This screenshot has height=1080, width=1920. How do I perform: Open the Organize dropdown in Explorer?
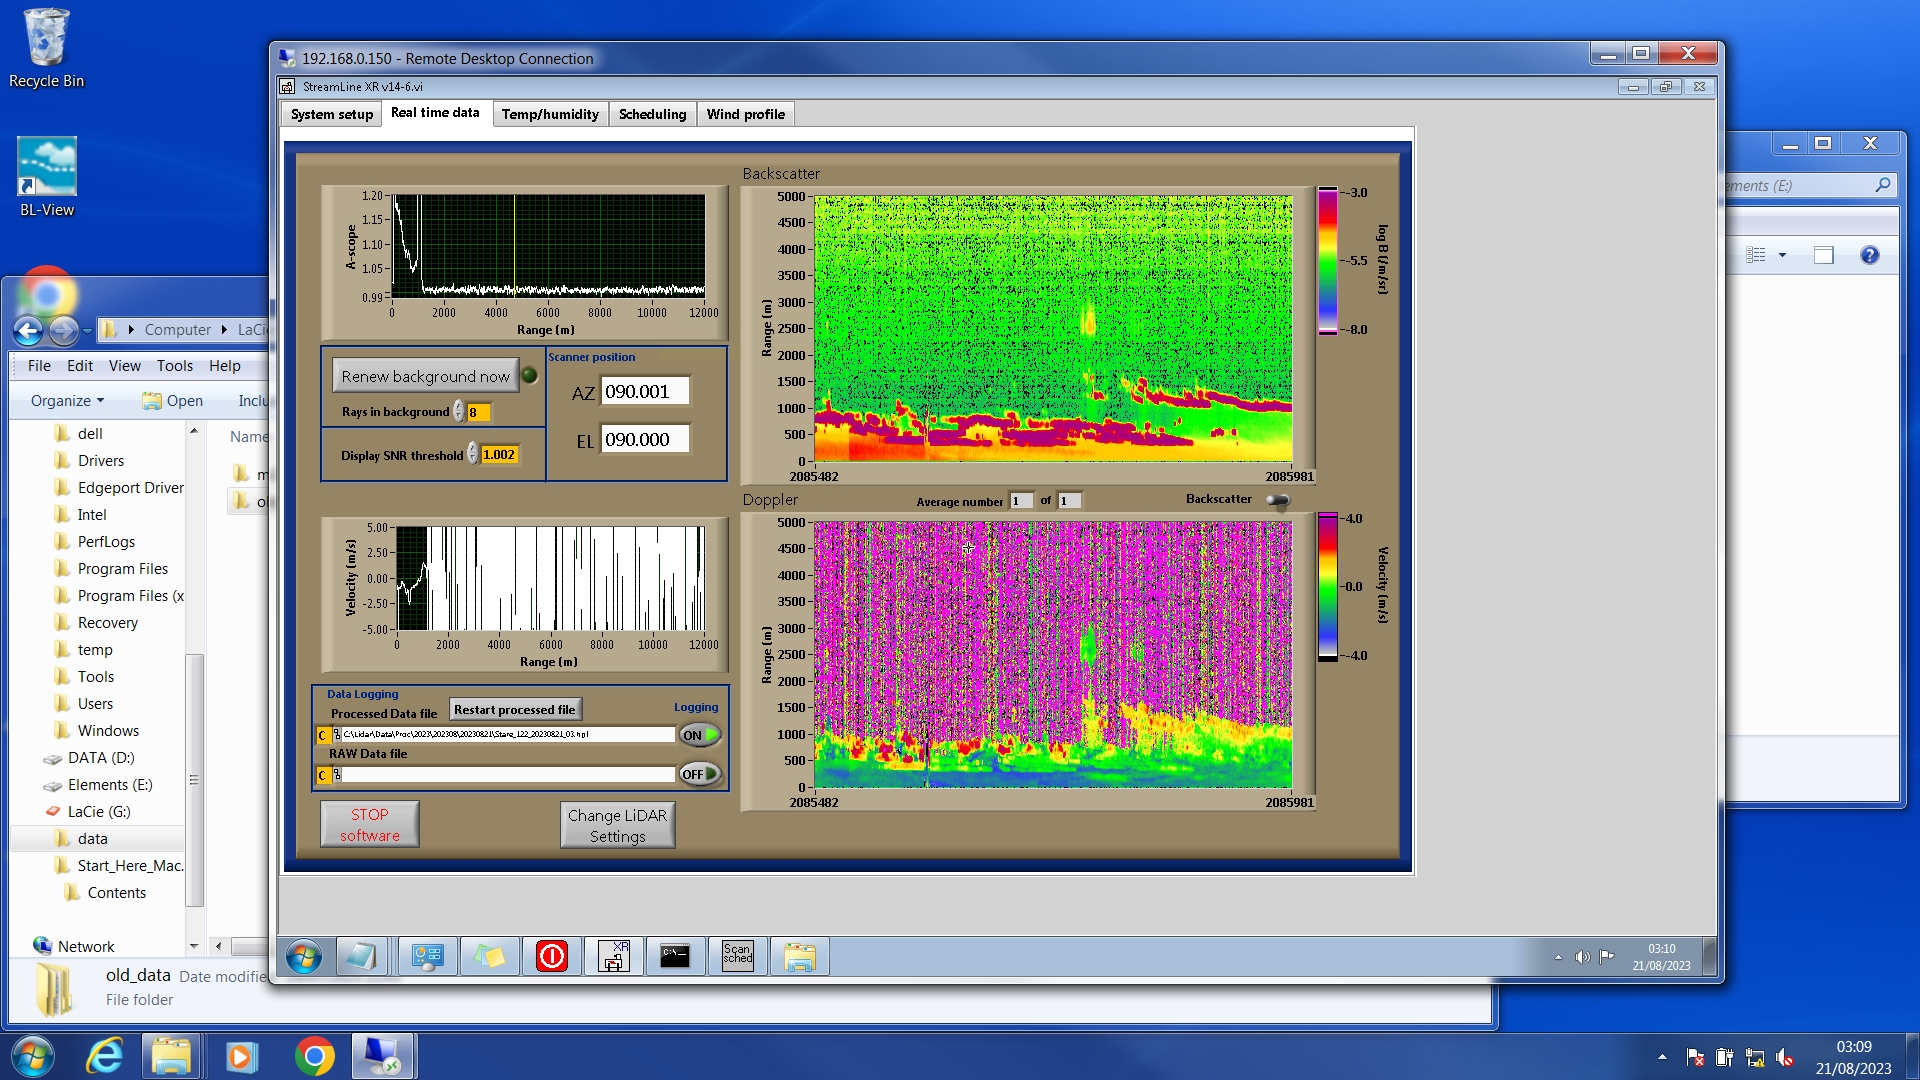(67, 400)
